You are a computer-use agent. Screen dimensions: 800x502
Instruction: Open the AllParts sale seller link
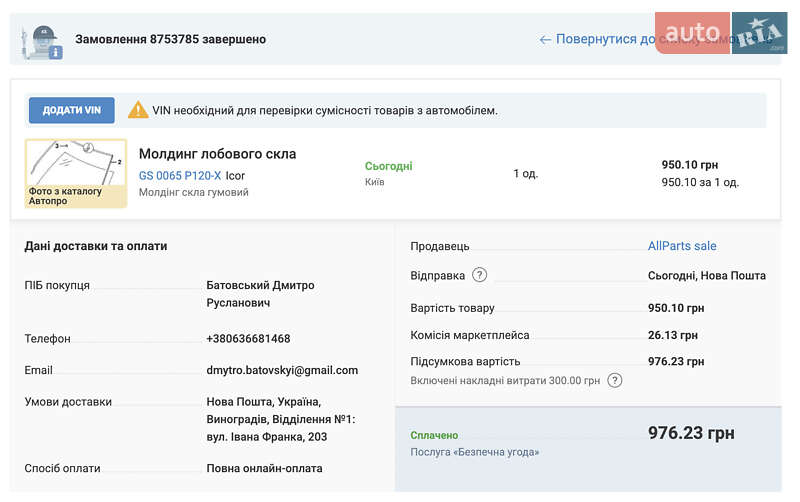pos(682,246)
